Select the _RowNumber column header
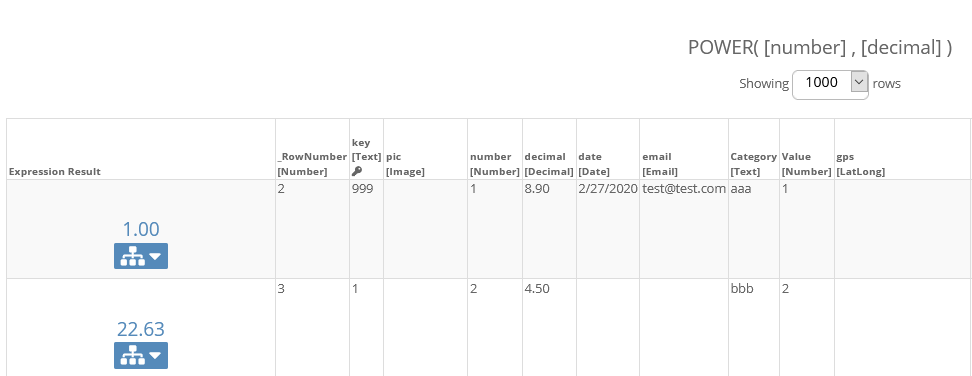The height and width of the screenshot is (376, 972). coord(312,164)
